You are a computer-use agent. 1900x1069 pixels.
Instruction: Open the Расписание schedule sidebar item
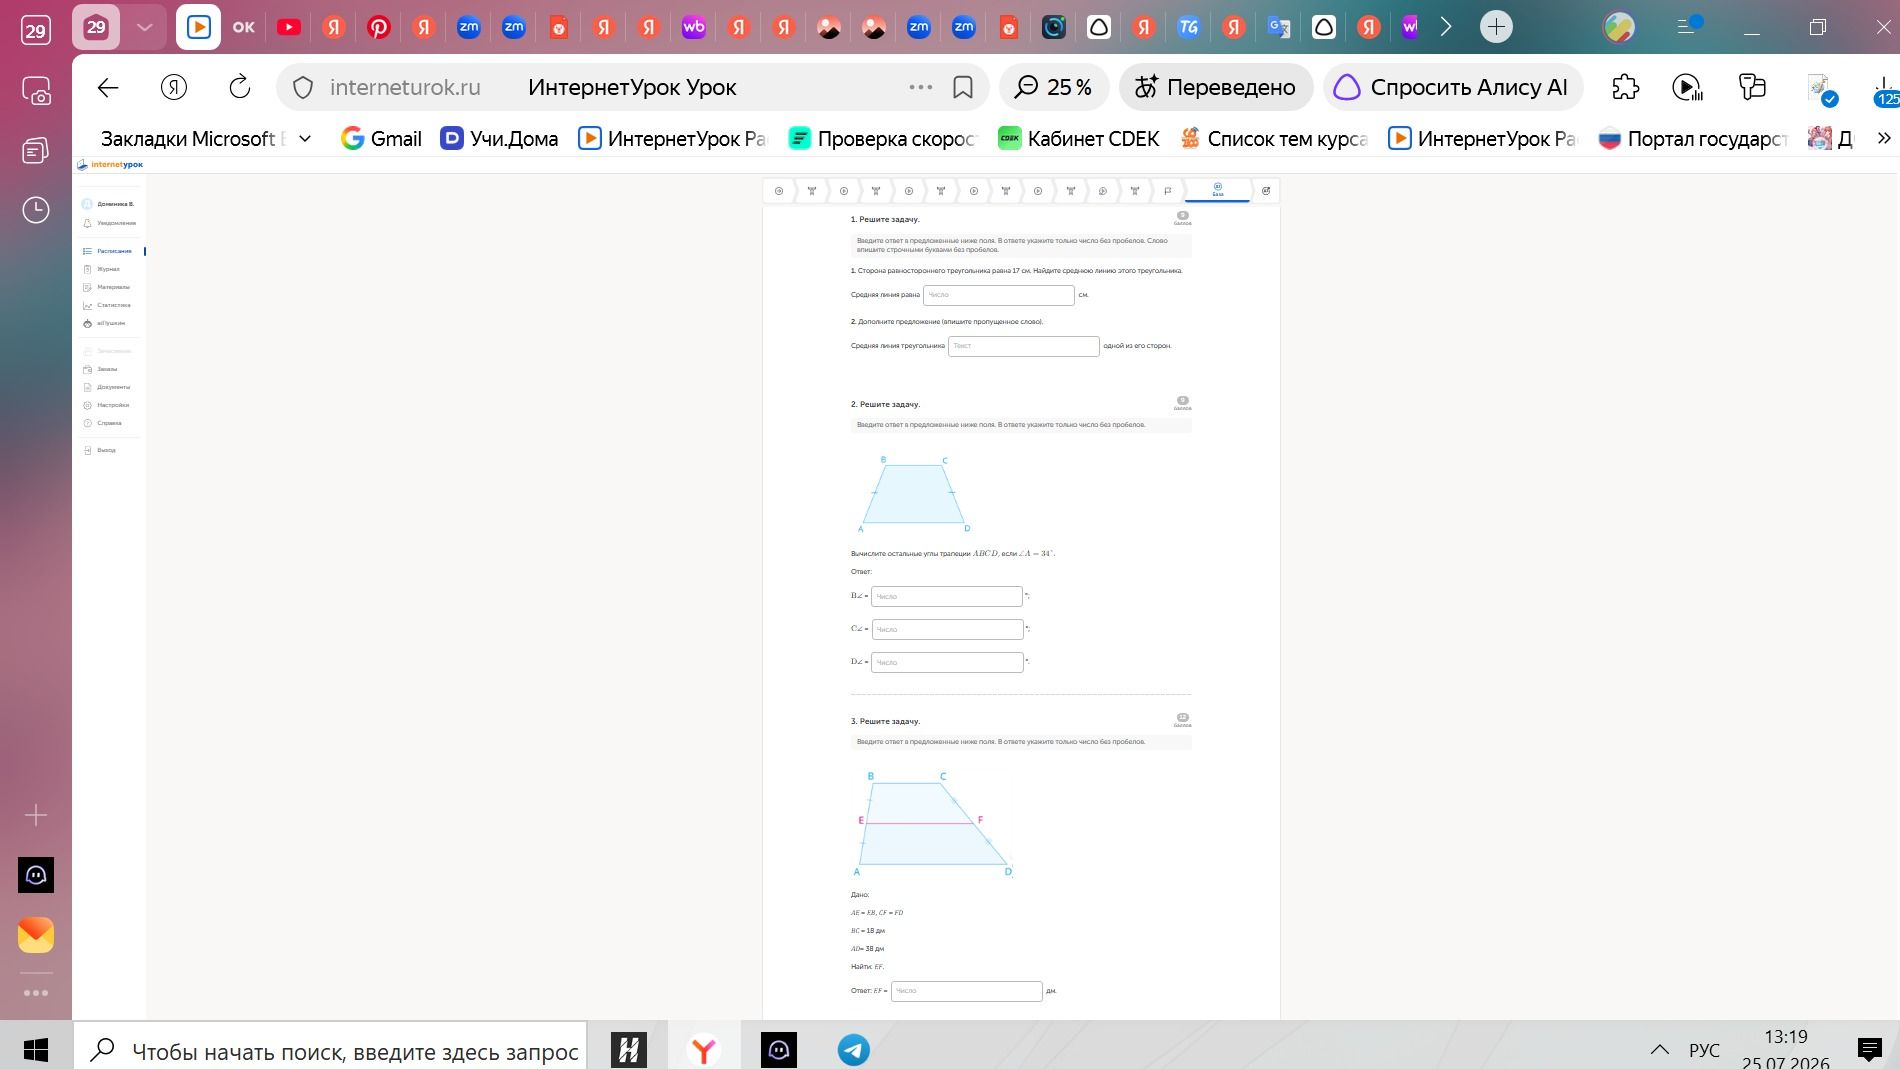point(108,251)
